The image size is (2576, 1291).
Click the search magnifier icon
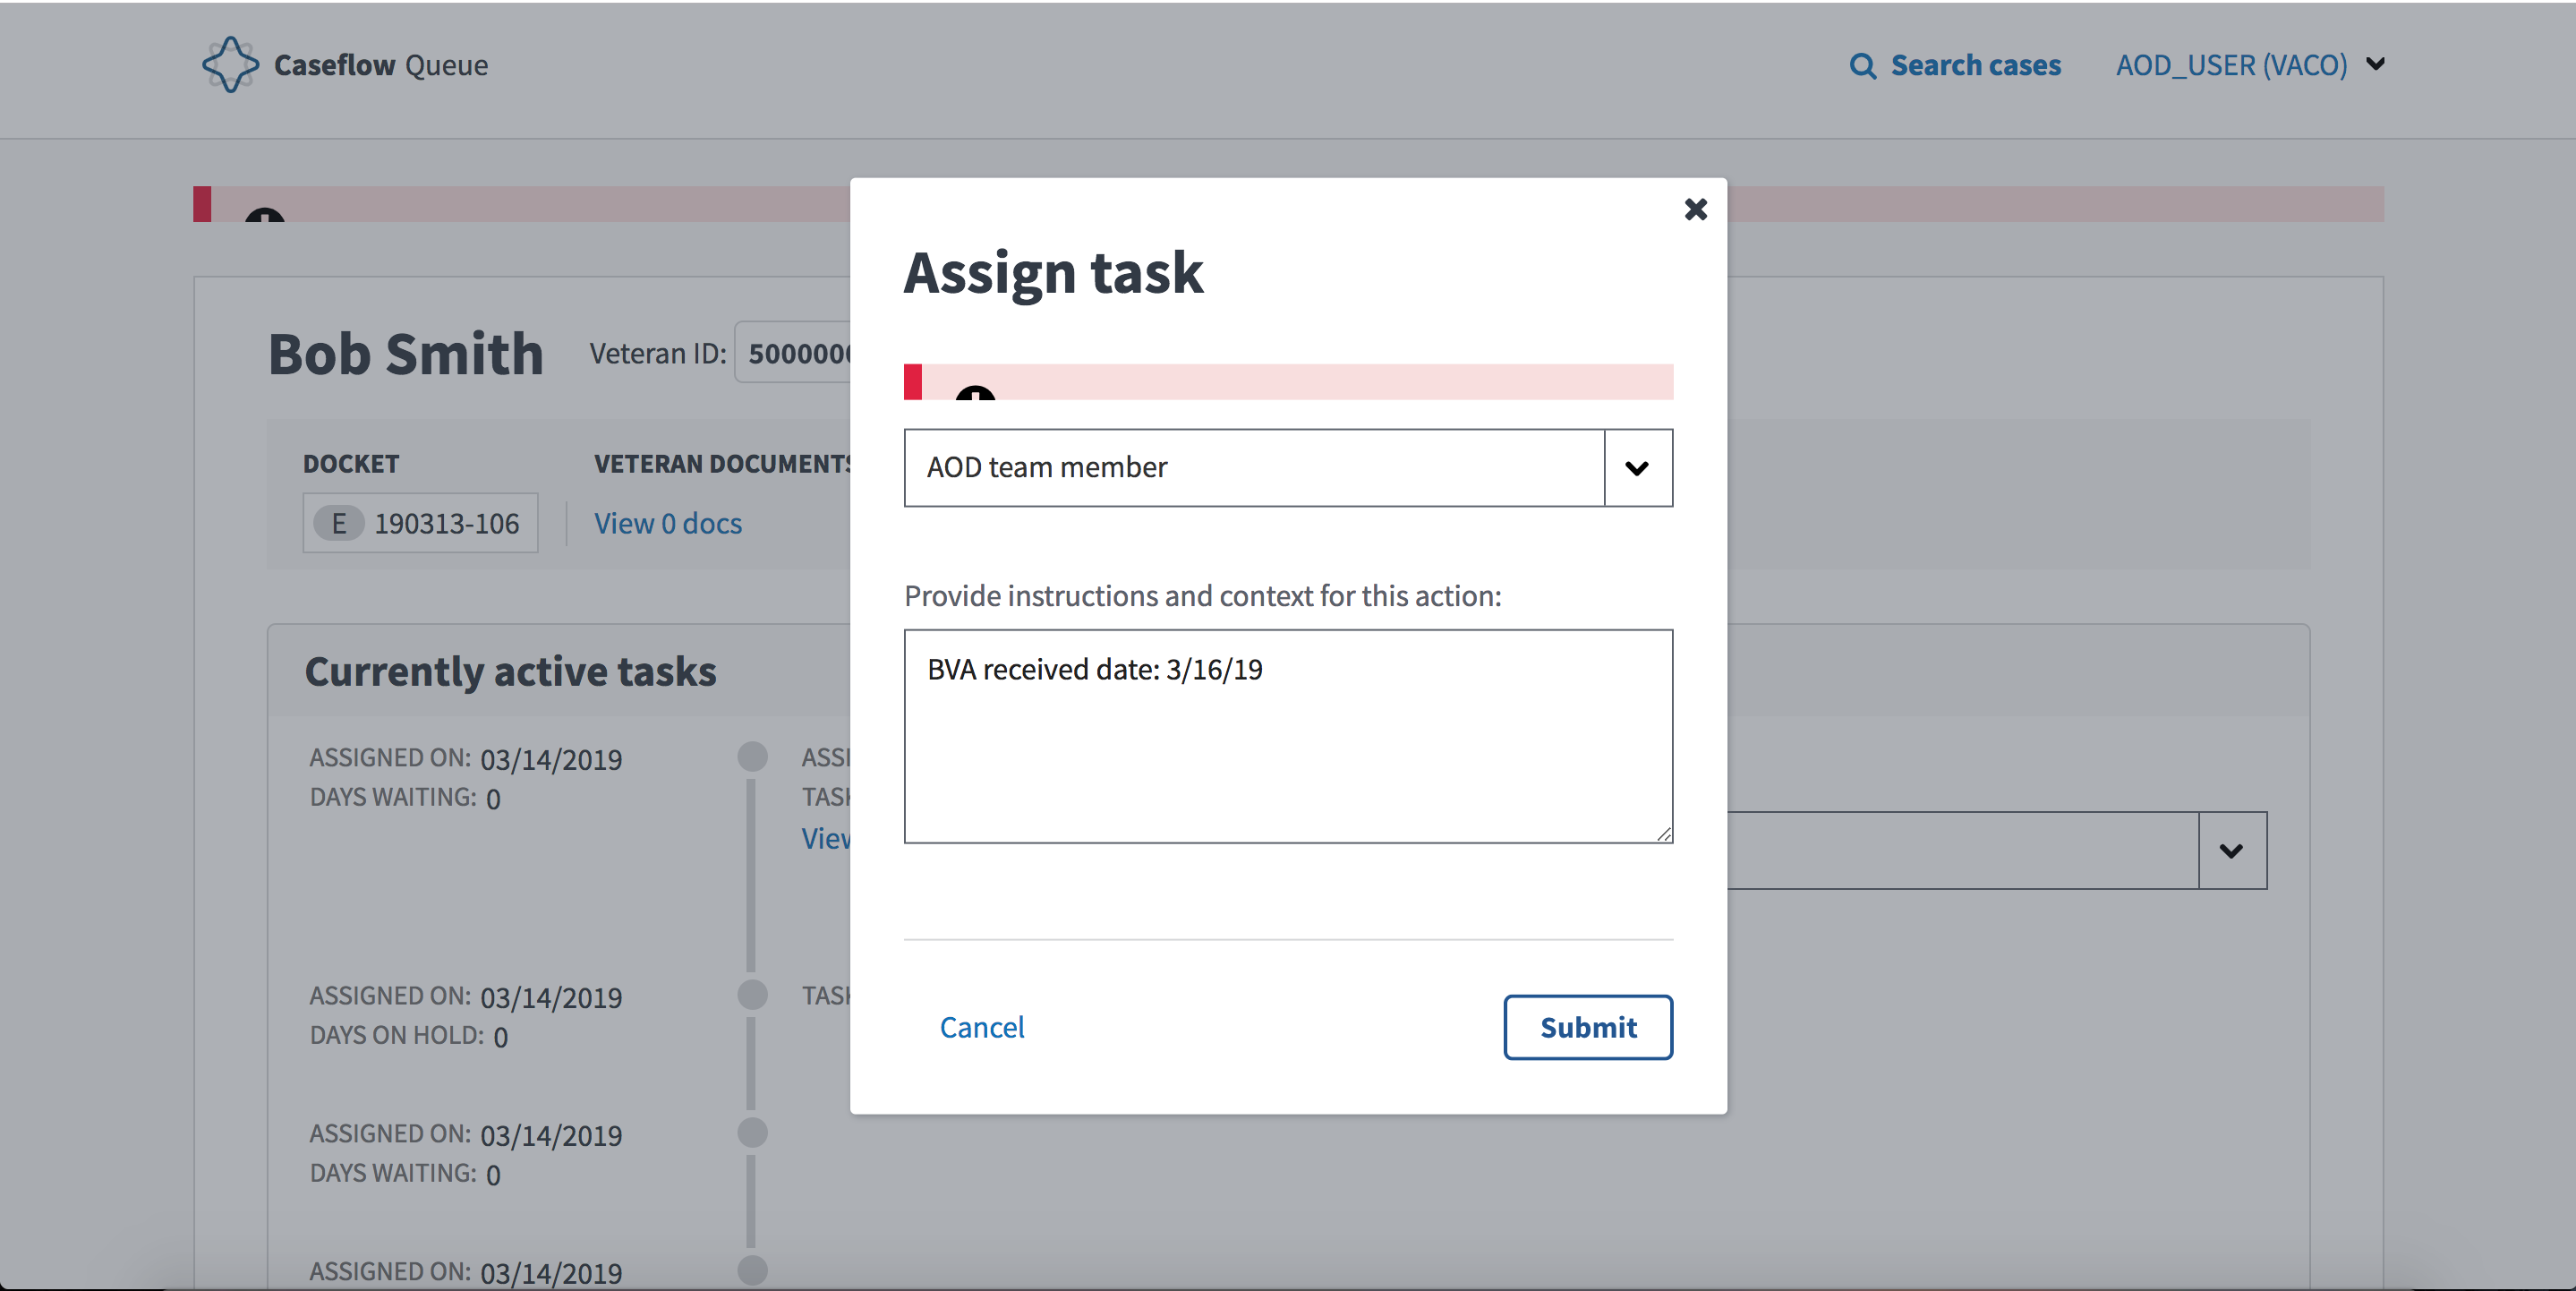pos(1862,66)
